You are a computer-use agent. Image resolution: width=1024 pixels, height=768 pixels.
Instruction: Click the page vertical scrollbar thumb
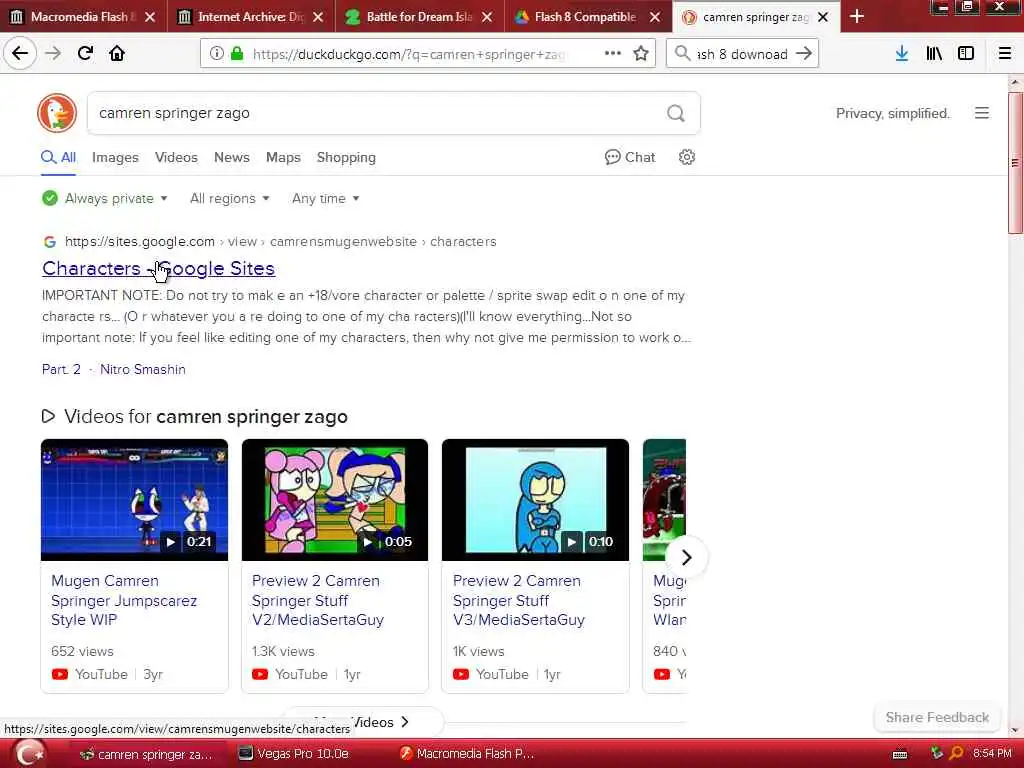(1015, 162)
